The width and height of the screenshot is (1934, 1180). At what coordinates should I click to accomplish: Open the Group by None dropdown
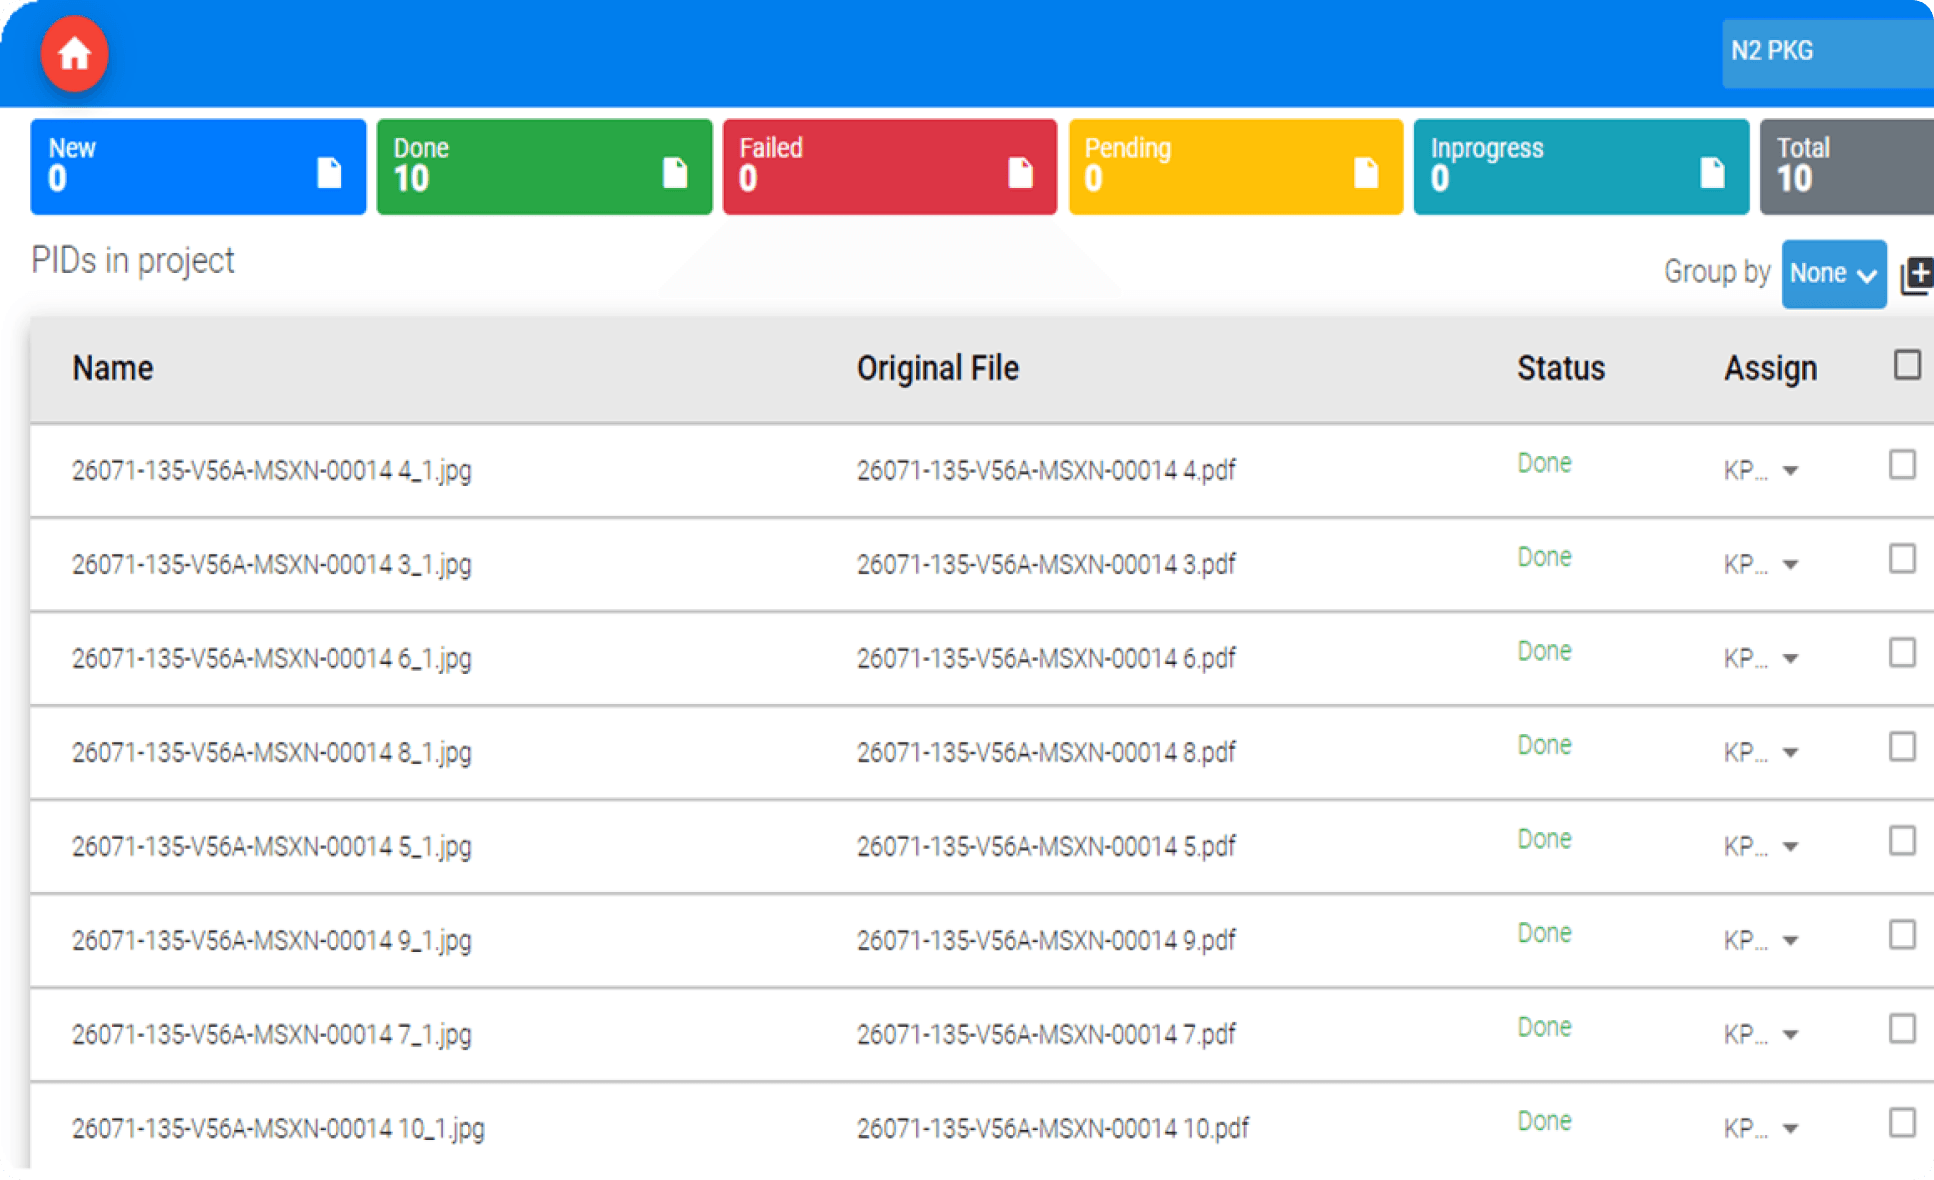[1833, 273]
